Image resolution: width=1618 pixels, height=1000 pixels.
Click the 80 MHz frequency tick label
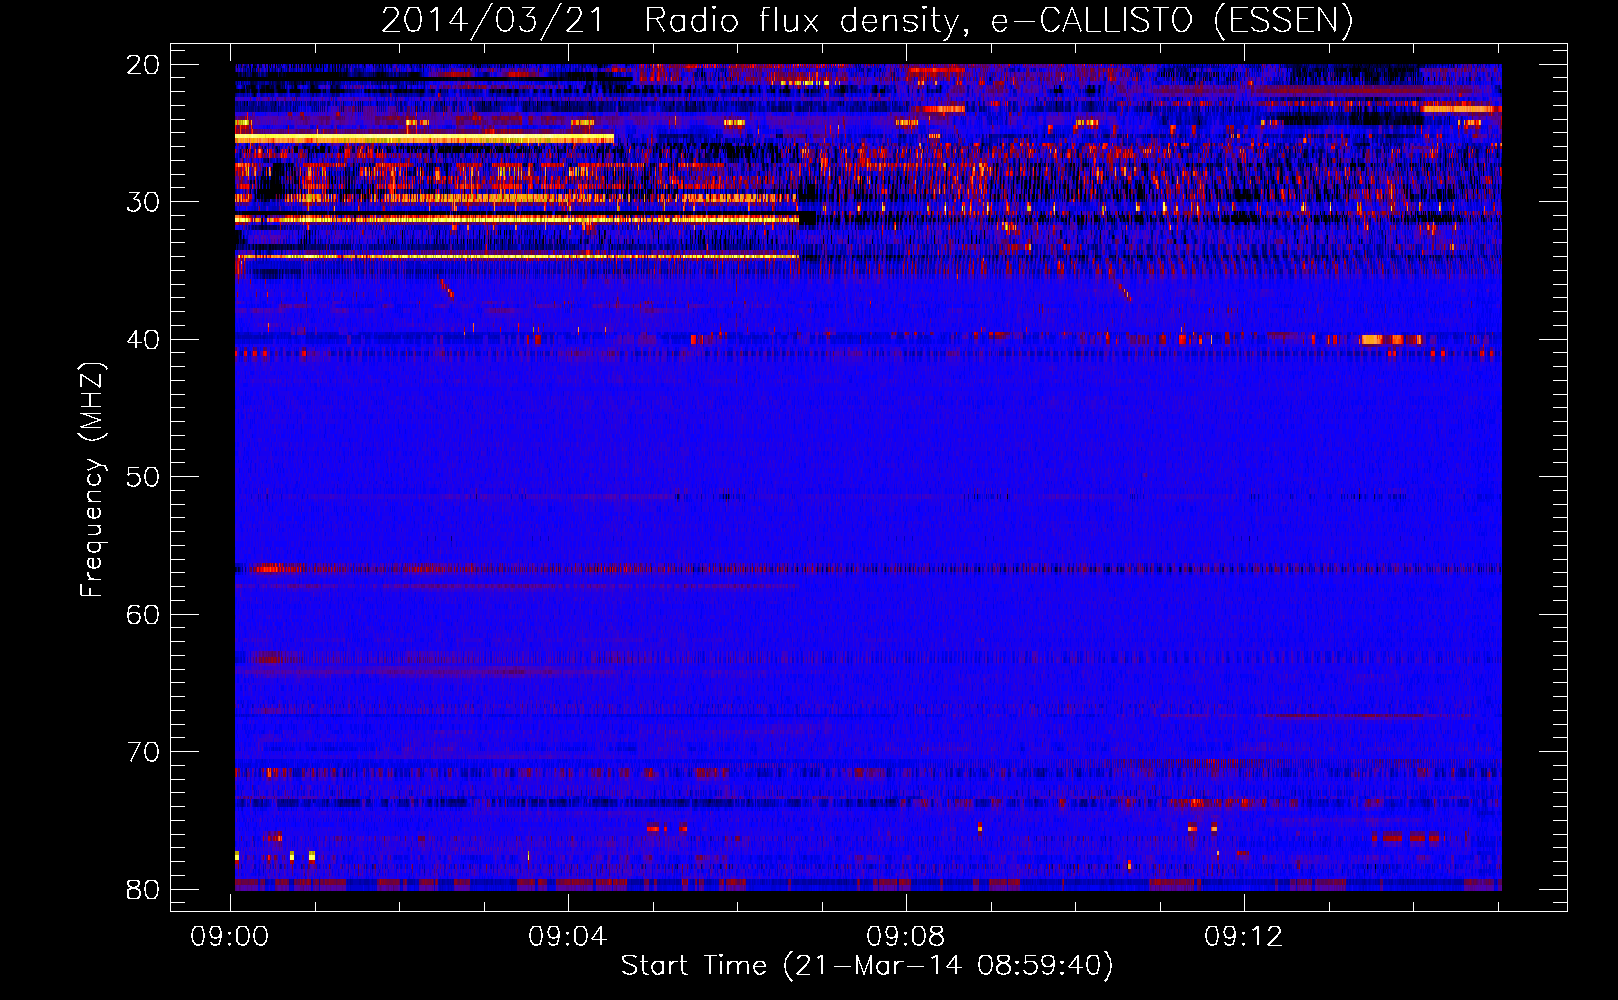click(x=143, y=889)
